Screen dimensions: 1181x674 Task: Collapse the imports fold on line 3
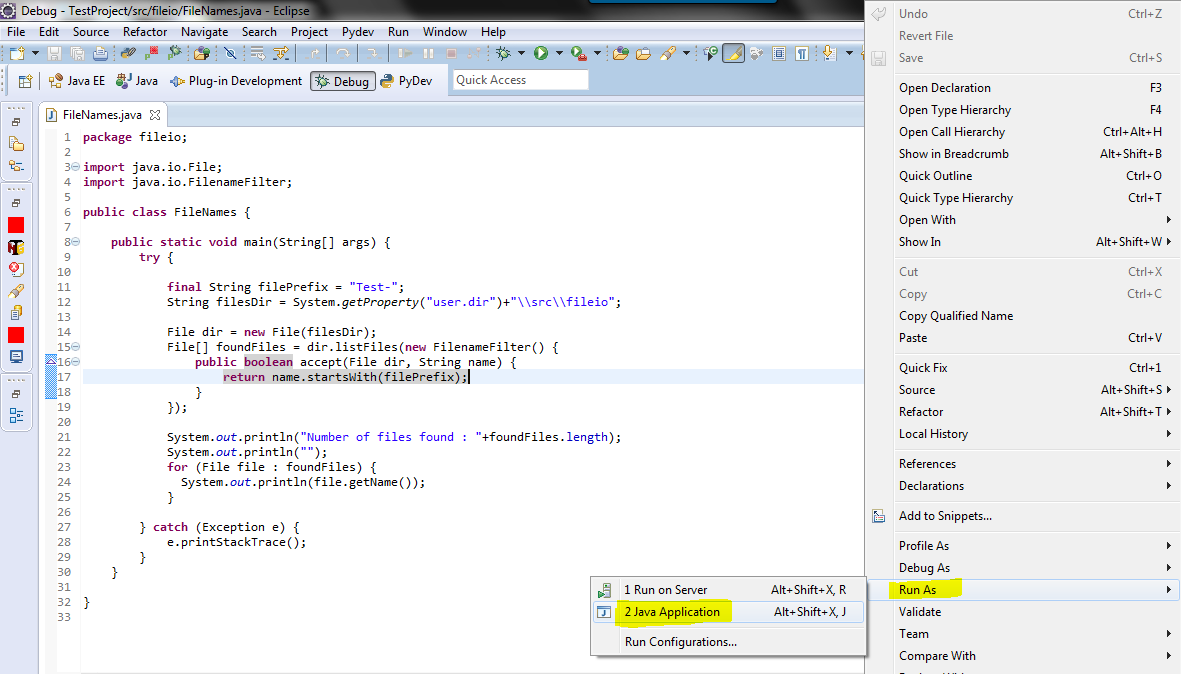[75, 168]
